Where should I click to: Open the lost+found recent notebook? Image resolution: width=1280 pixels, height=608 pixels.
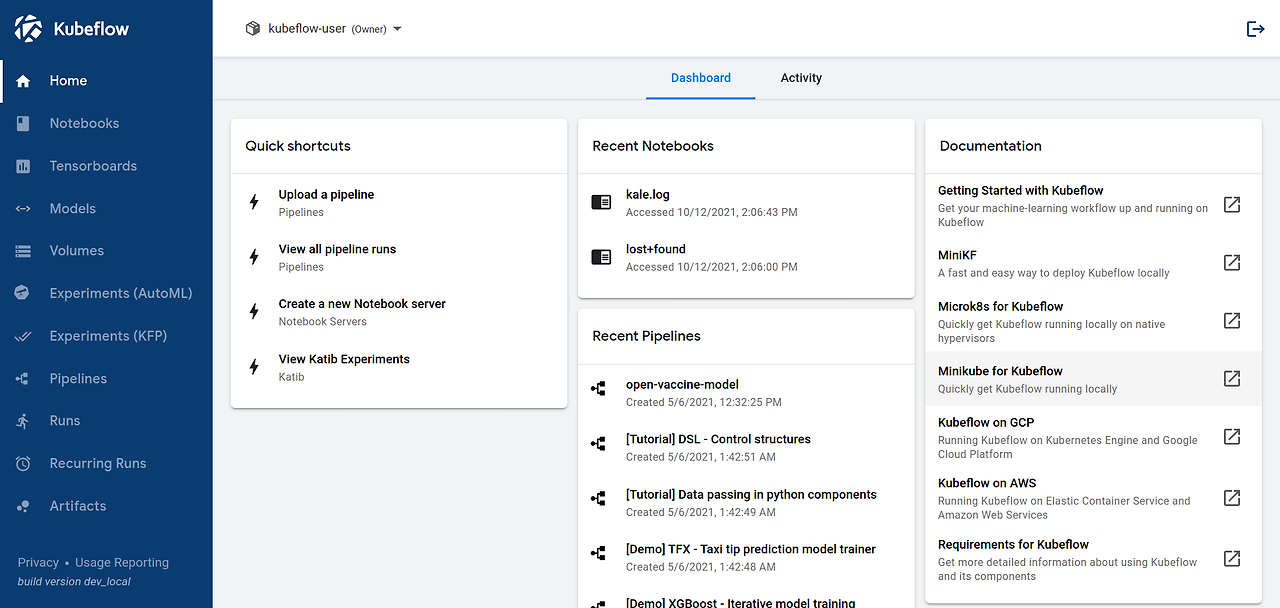click(746, 257)
